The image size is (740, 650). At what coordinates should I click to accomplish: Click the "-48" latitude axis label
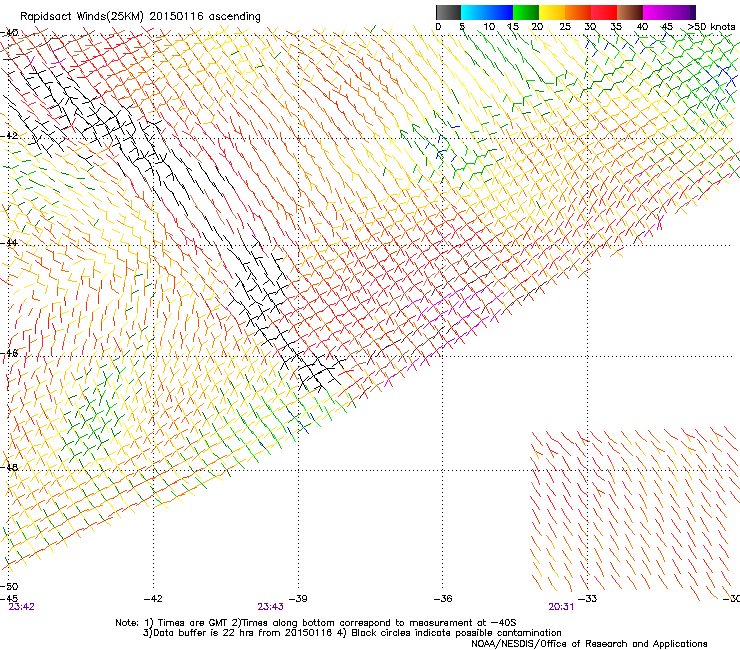pyautogui.click(x=9, y=467)
